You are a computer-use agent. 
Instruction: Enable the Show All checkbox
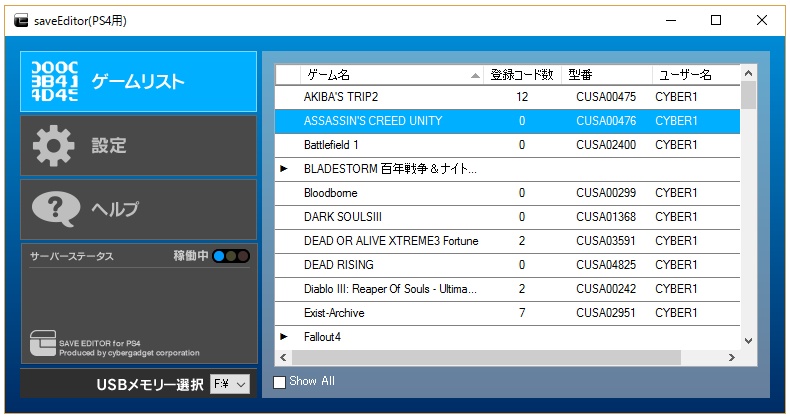(279, 382)
